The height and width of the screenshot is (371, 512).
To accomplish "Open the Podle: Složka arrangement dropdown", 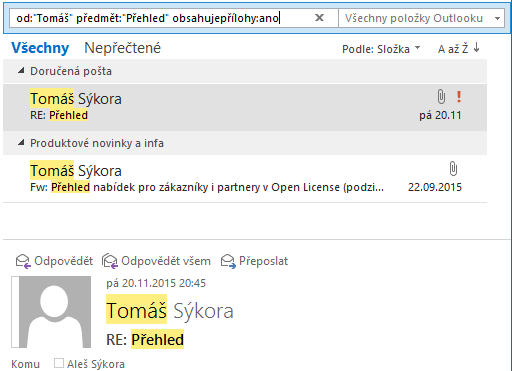I will 381,49.
